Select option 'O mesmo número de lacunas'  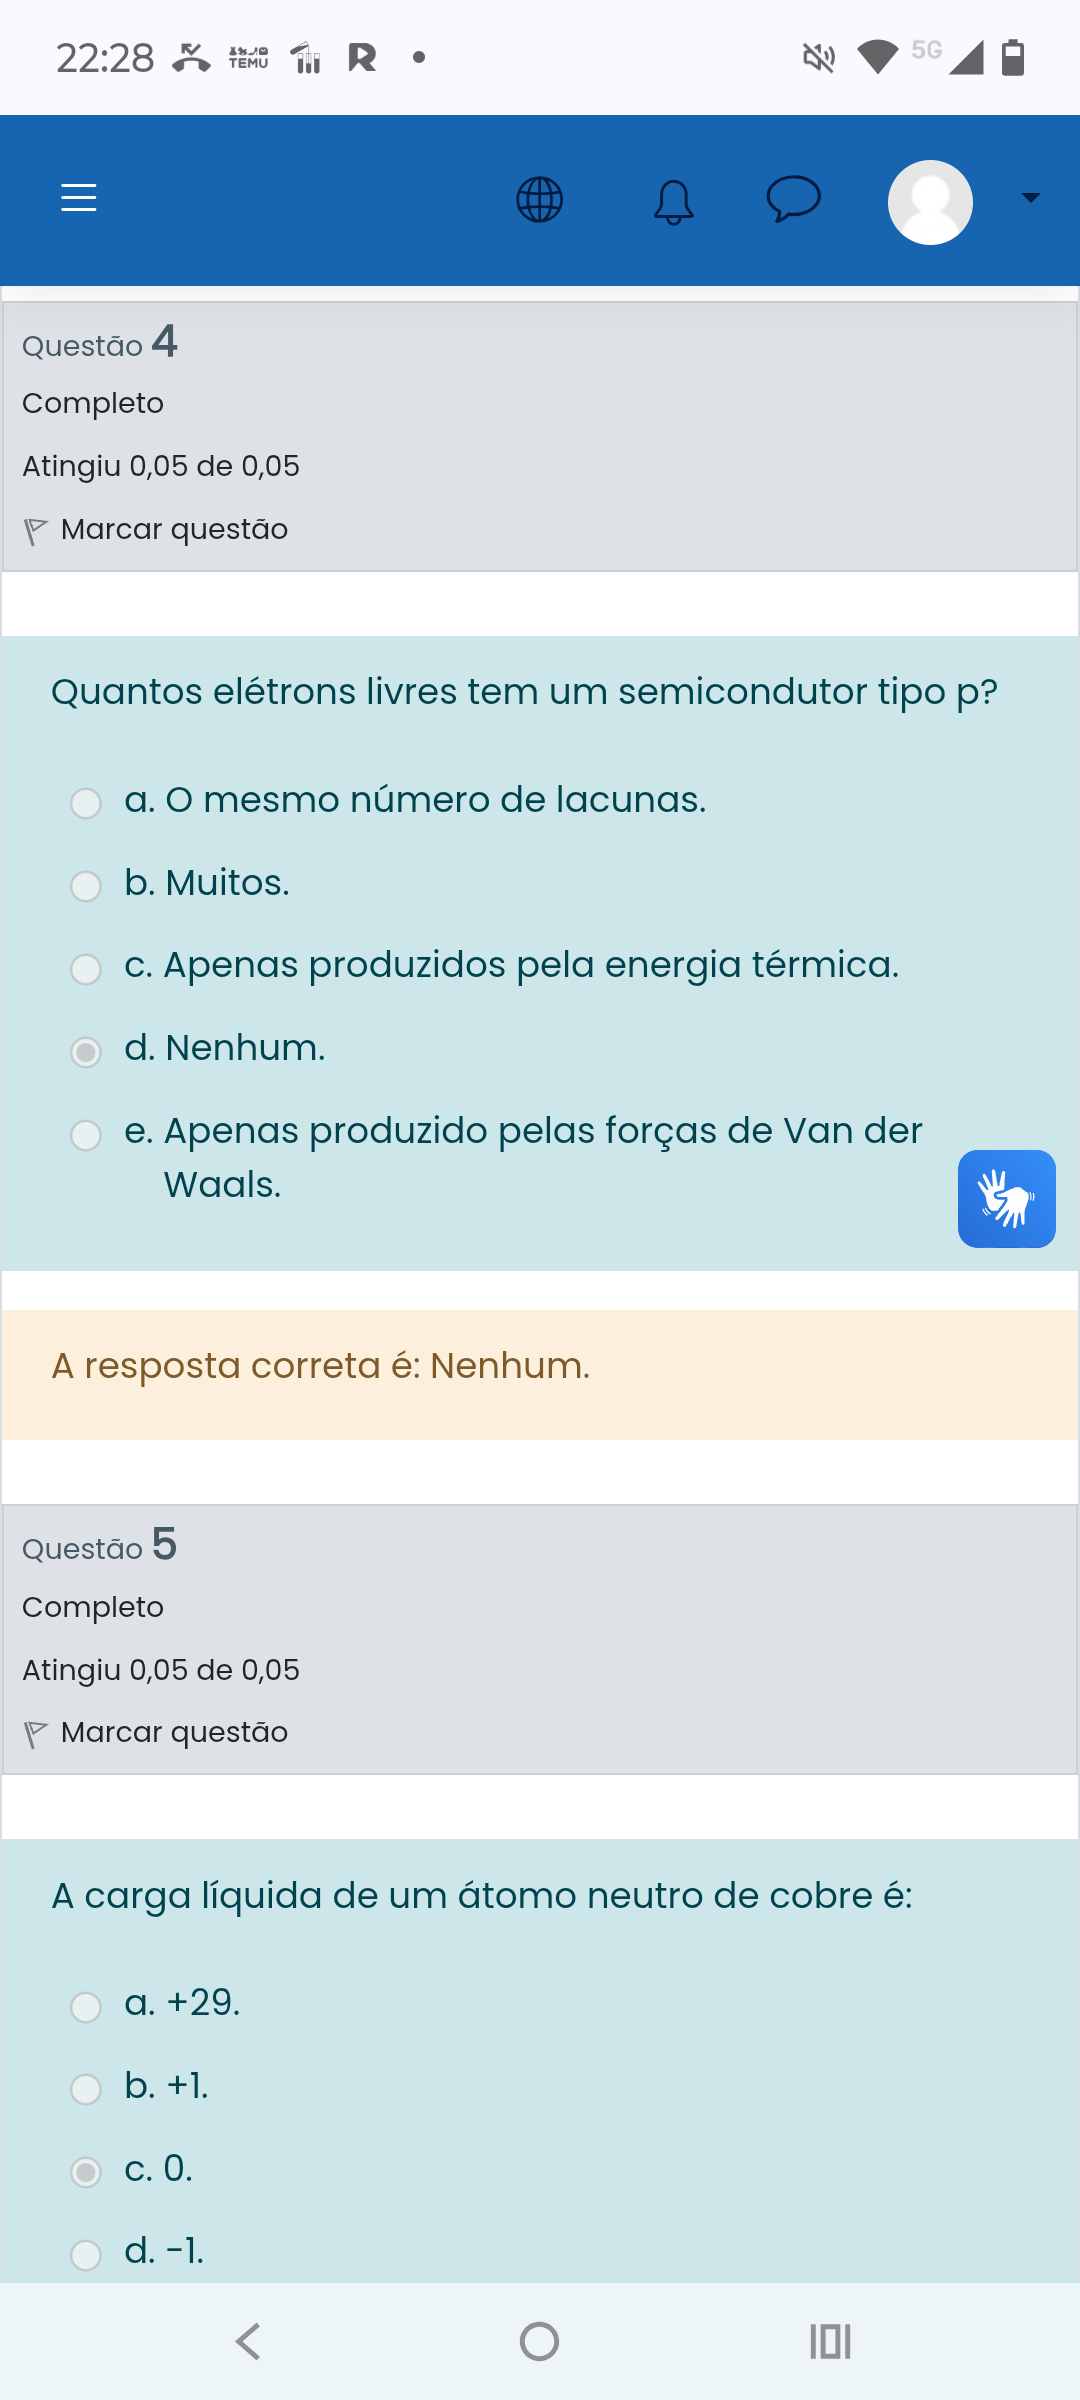[86, 803]
